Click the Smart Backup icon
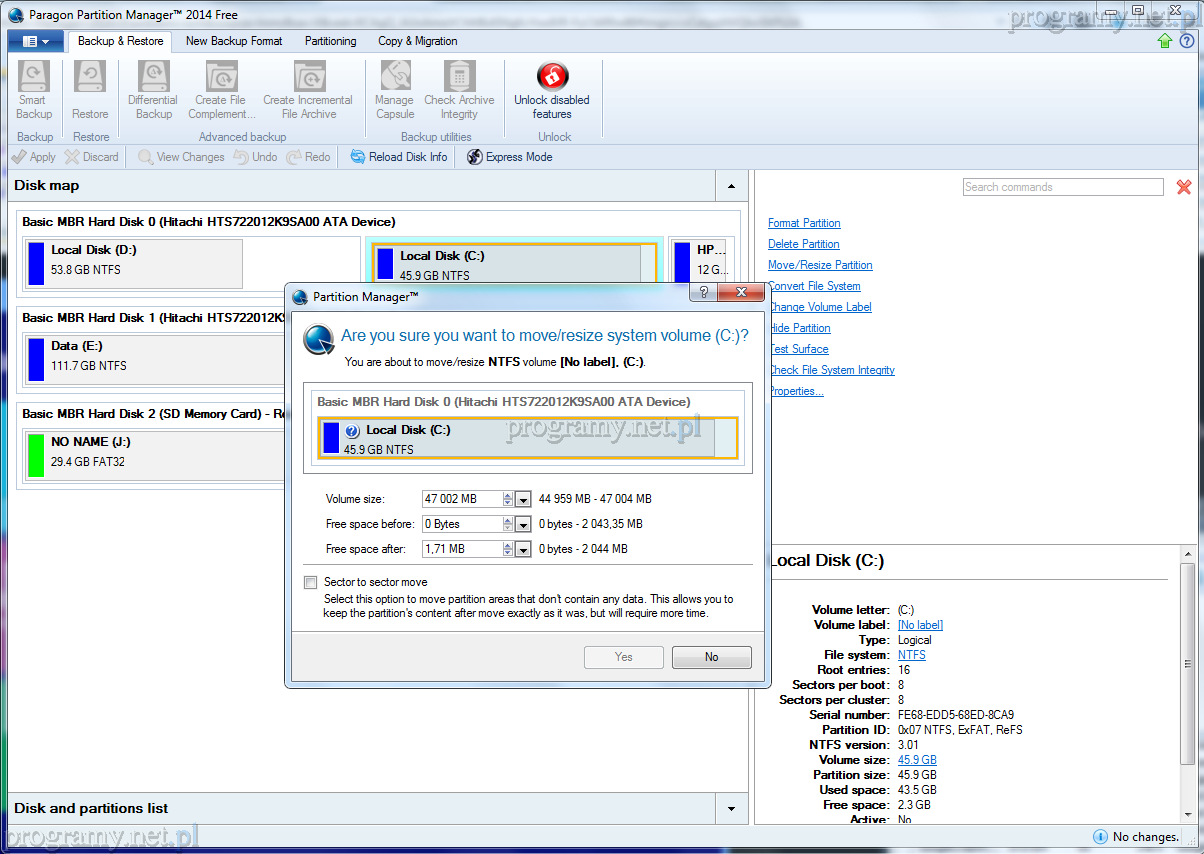This screenshot has height=854, width=1204. [34, 77]
